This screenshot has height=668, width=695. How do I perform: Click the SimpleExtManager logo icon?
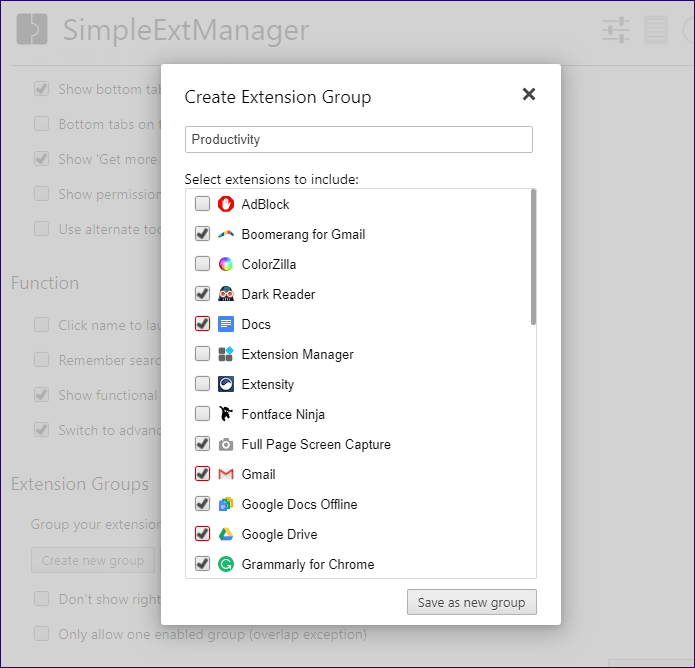click(x=32, y=29)
